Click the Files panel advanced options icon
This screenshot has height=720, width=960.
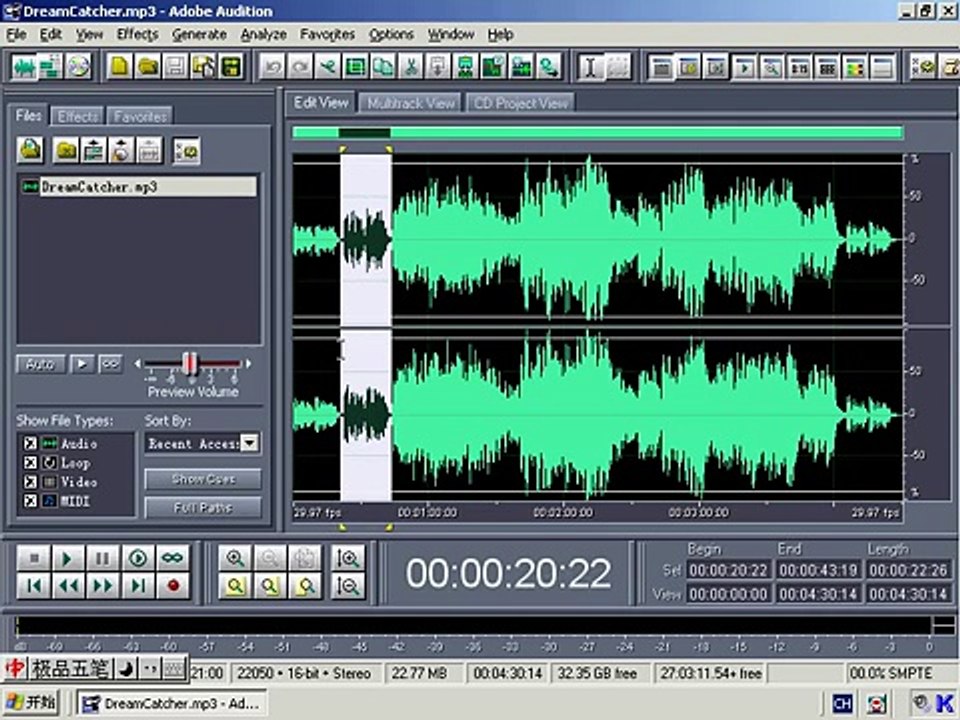click(x=186, y=150)
